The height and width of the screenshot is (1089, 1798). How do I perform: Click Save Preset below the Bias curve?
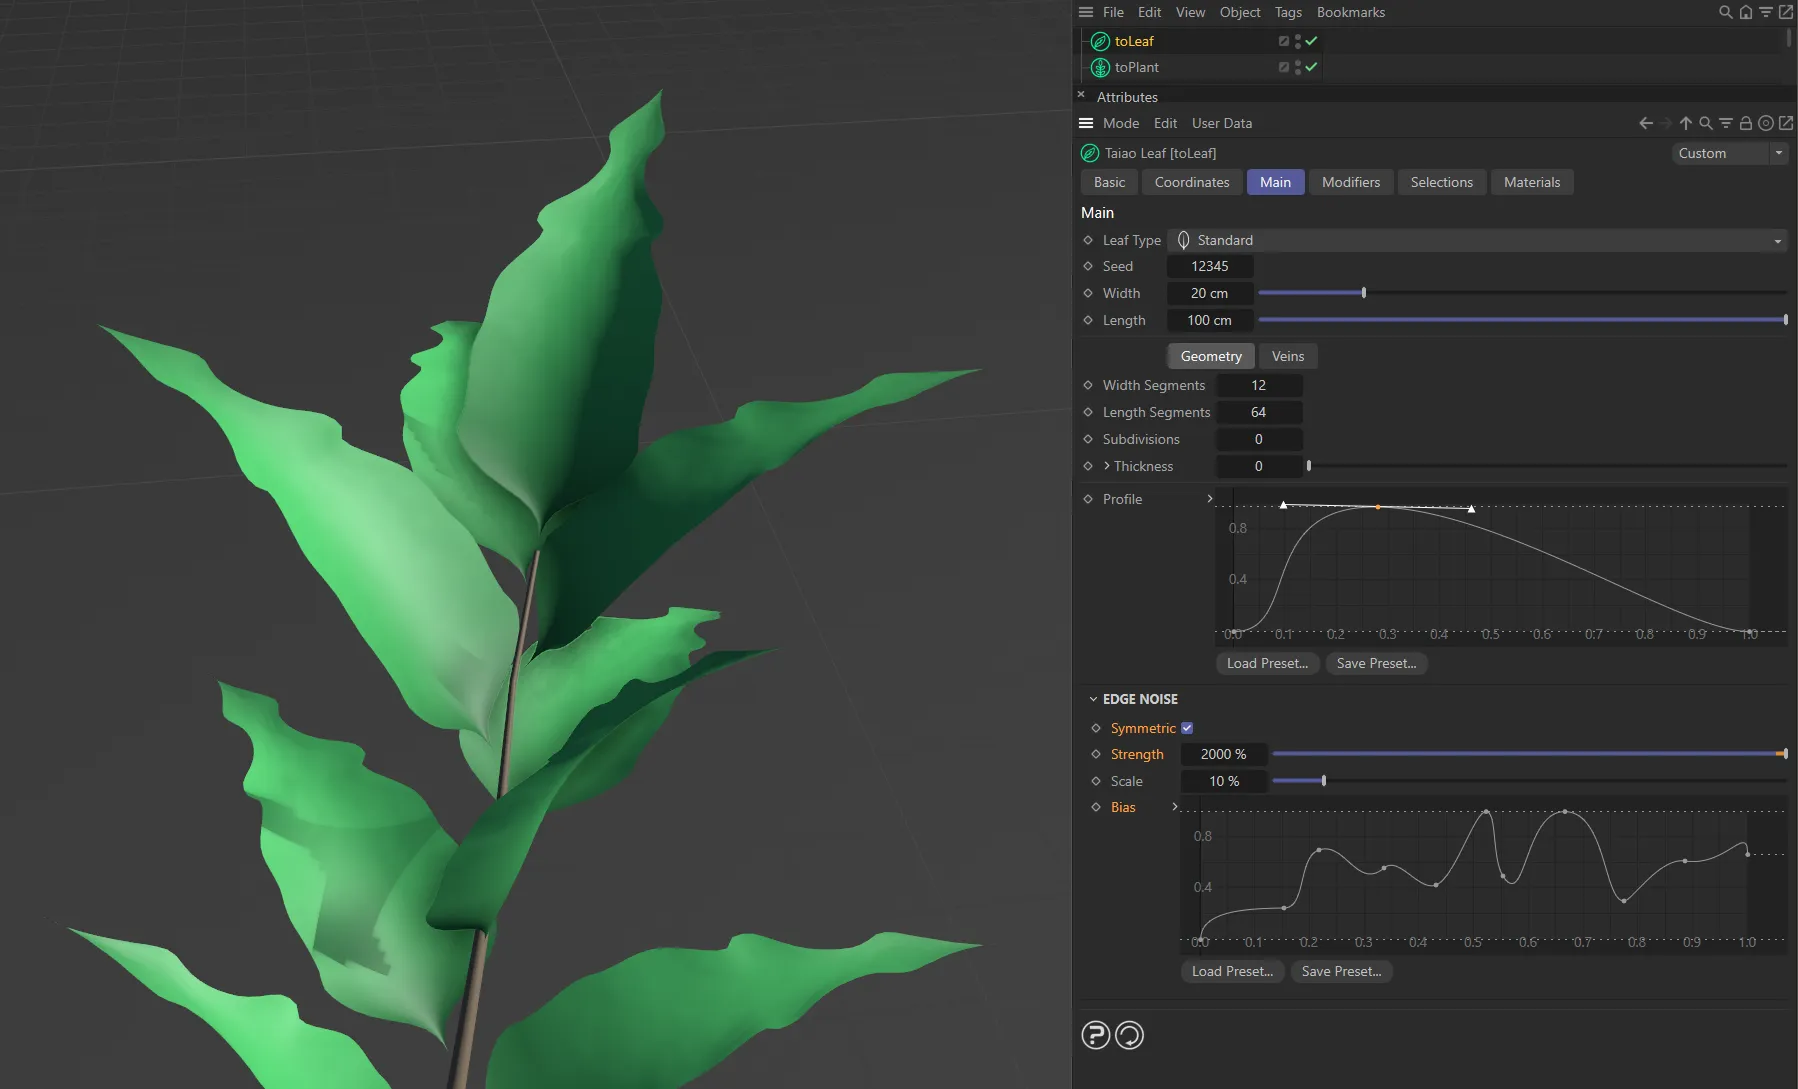click(1341, 971)
